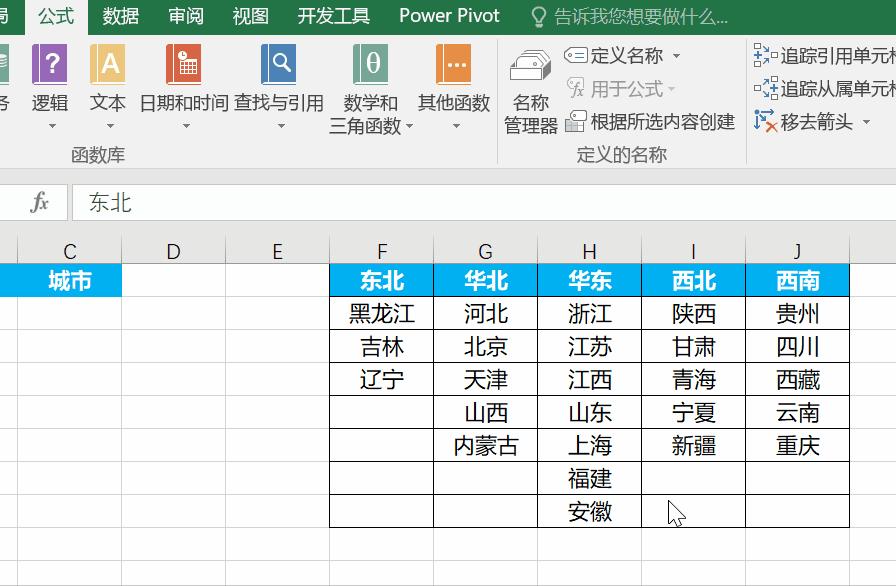896x586 pixels.
Task: Switch to the 数据 ribbon tab
Action: pyautogui.click(x=121, y=17)
